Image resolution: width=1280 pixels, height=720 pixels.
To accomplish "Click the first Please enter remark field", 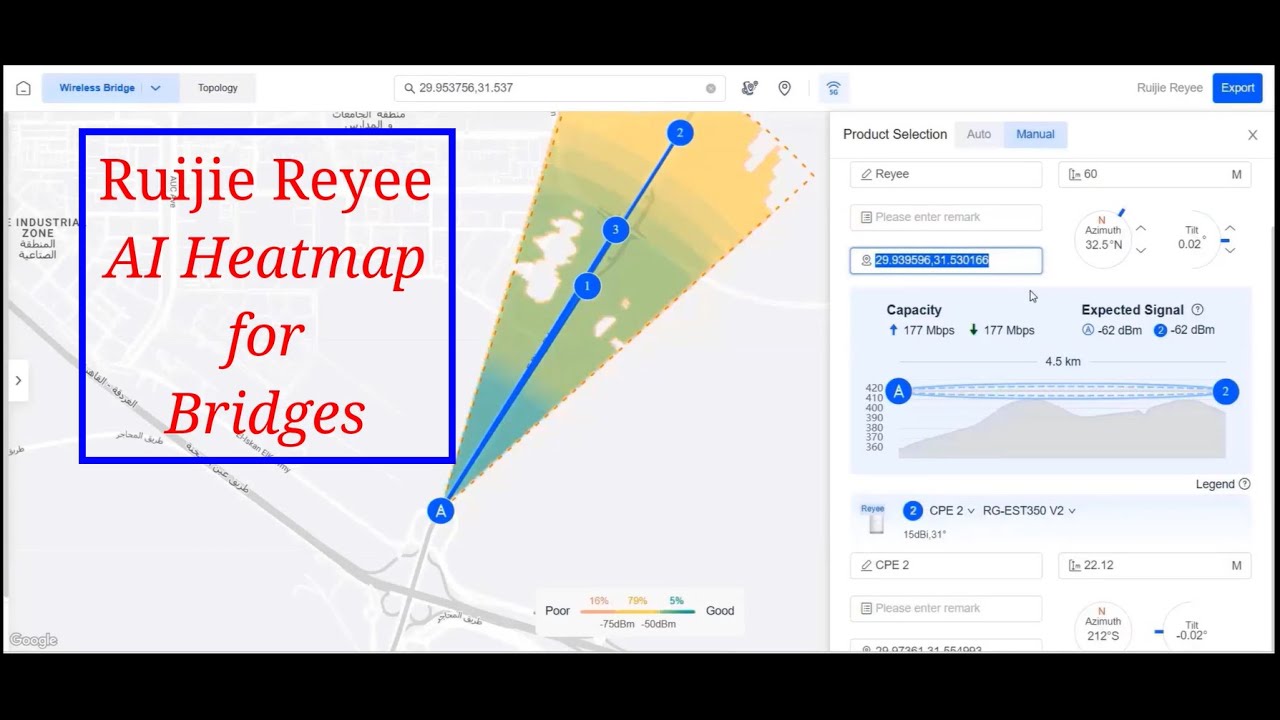I will 946,217.
